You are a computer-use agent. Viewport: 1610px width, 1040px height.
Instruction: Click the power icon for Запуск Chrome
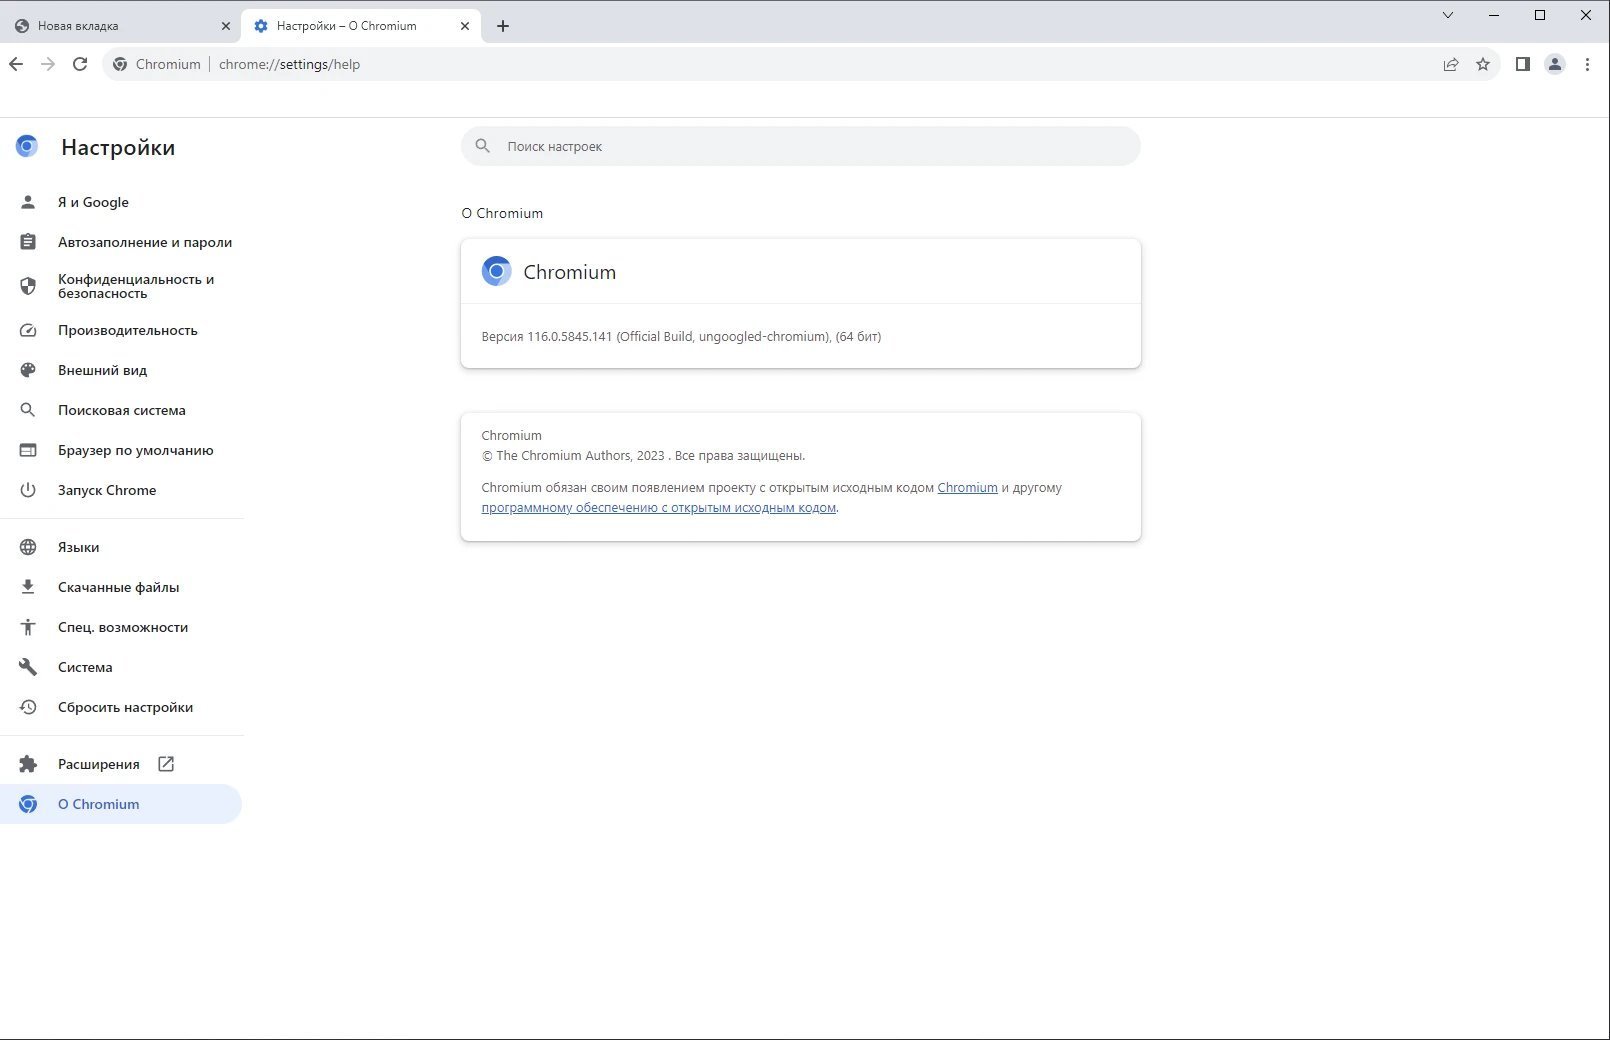[x=28, y=490]
